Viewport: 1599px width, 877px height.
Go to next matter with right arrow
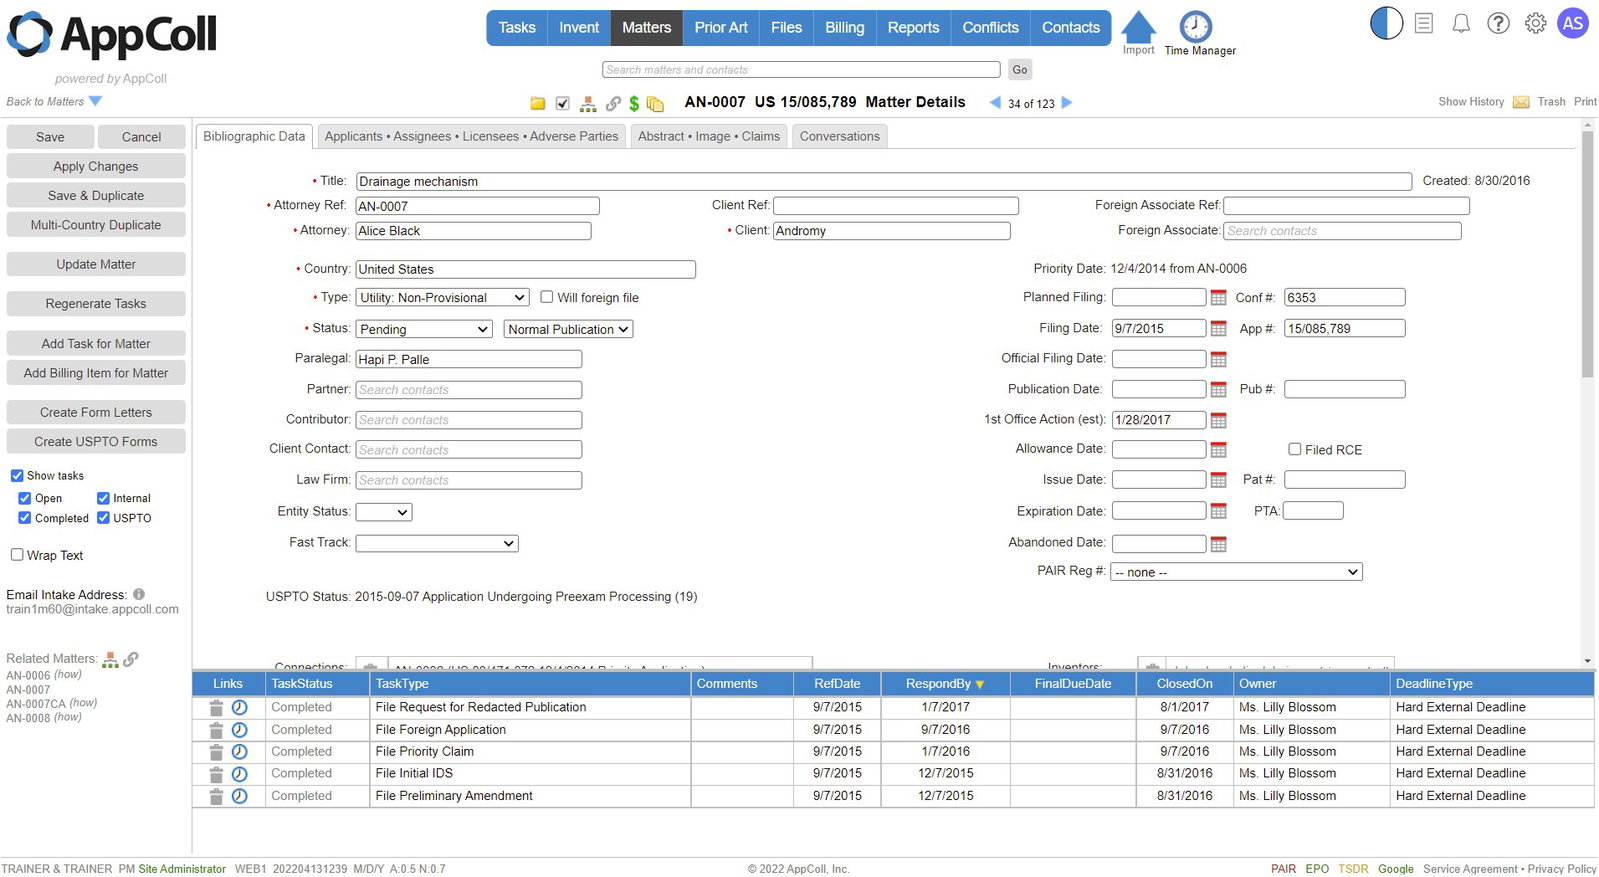pos(1067,102)
